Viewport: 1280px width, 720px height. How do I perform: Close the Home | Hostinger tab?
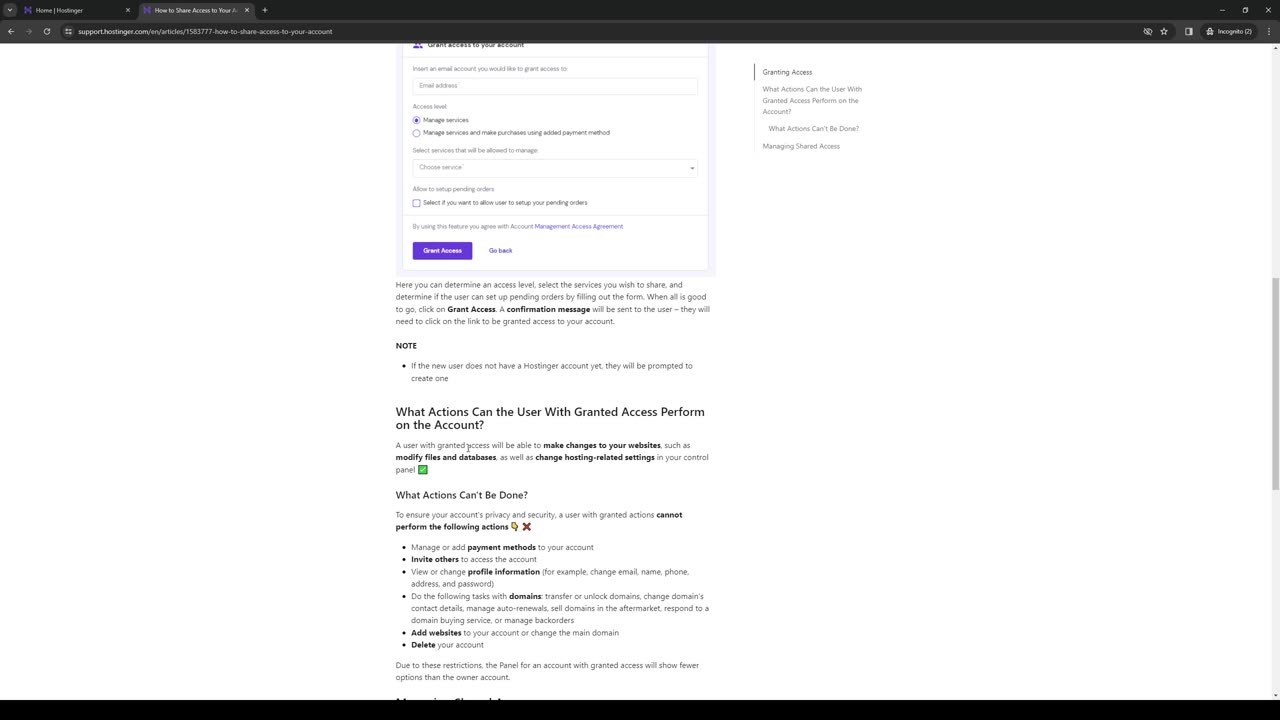pos(128,10)
